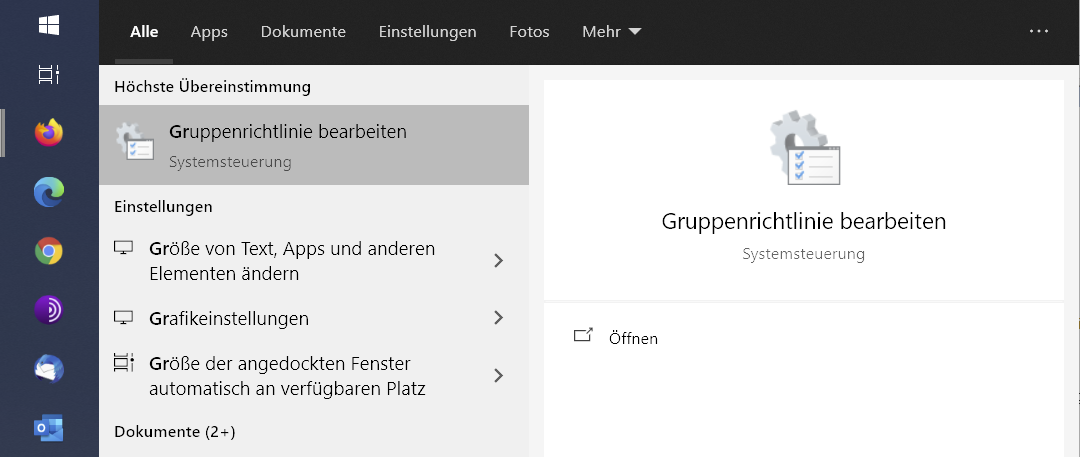Click the snap icon beside Größe der angedockten Fenster
Viewport: 1080px width, 457px height.
[123, 362]
